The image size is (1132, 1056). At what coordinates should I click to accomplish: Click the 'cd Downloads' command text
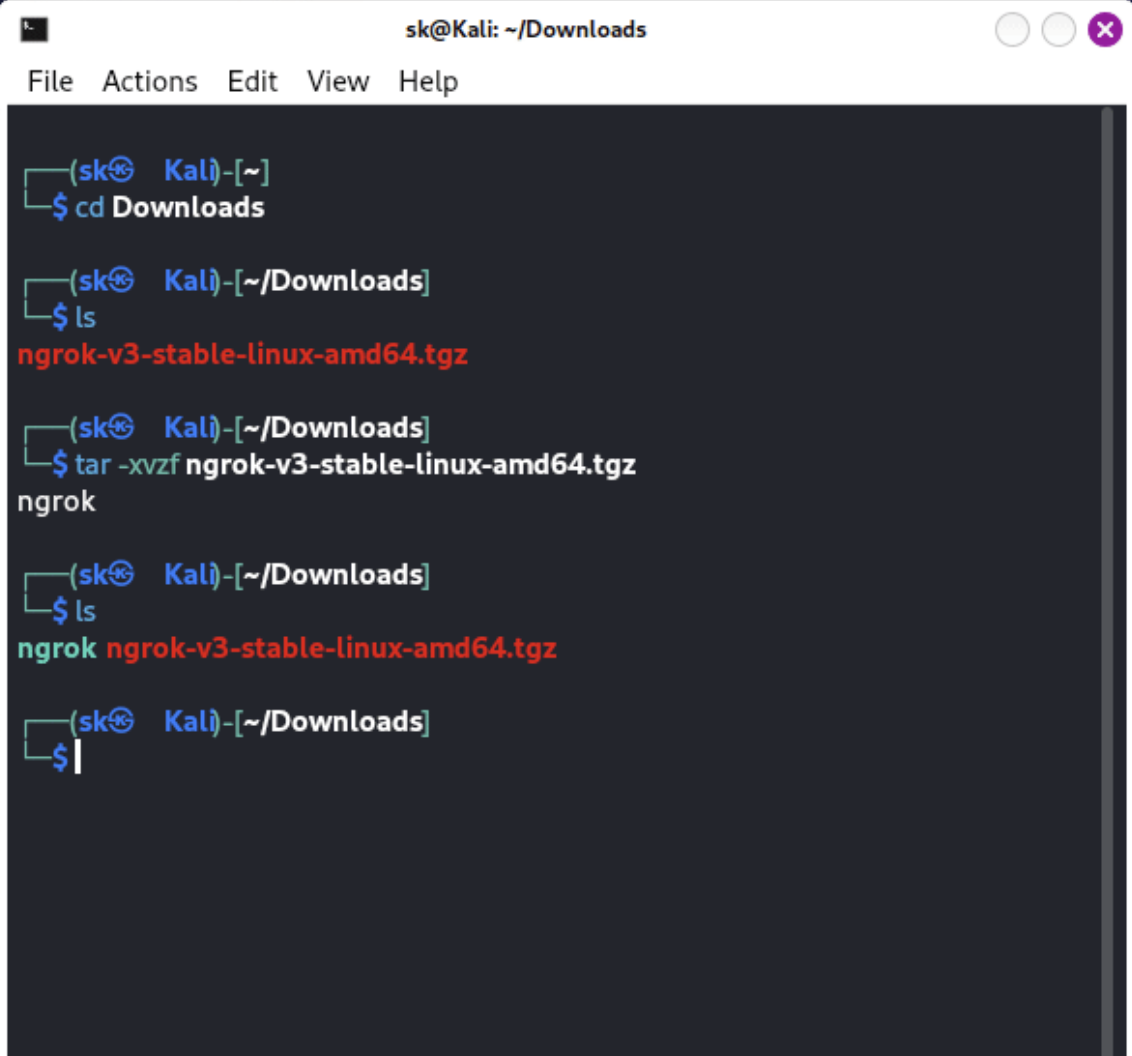tap(170, 208)
